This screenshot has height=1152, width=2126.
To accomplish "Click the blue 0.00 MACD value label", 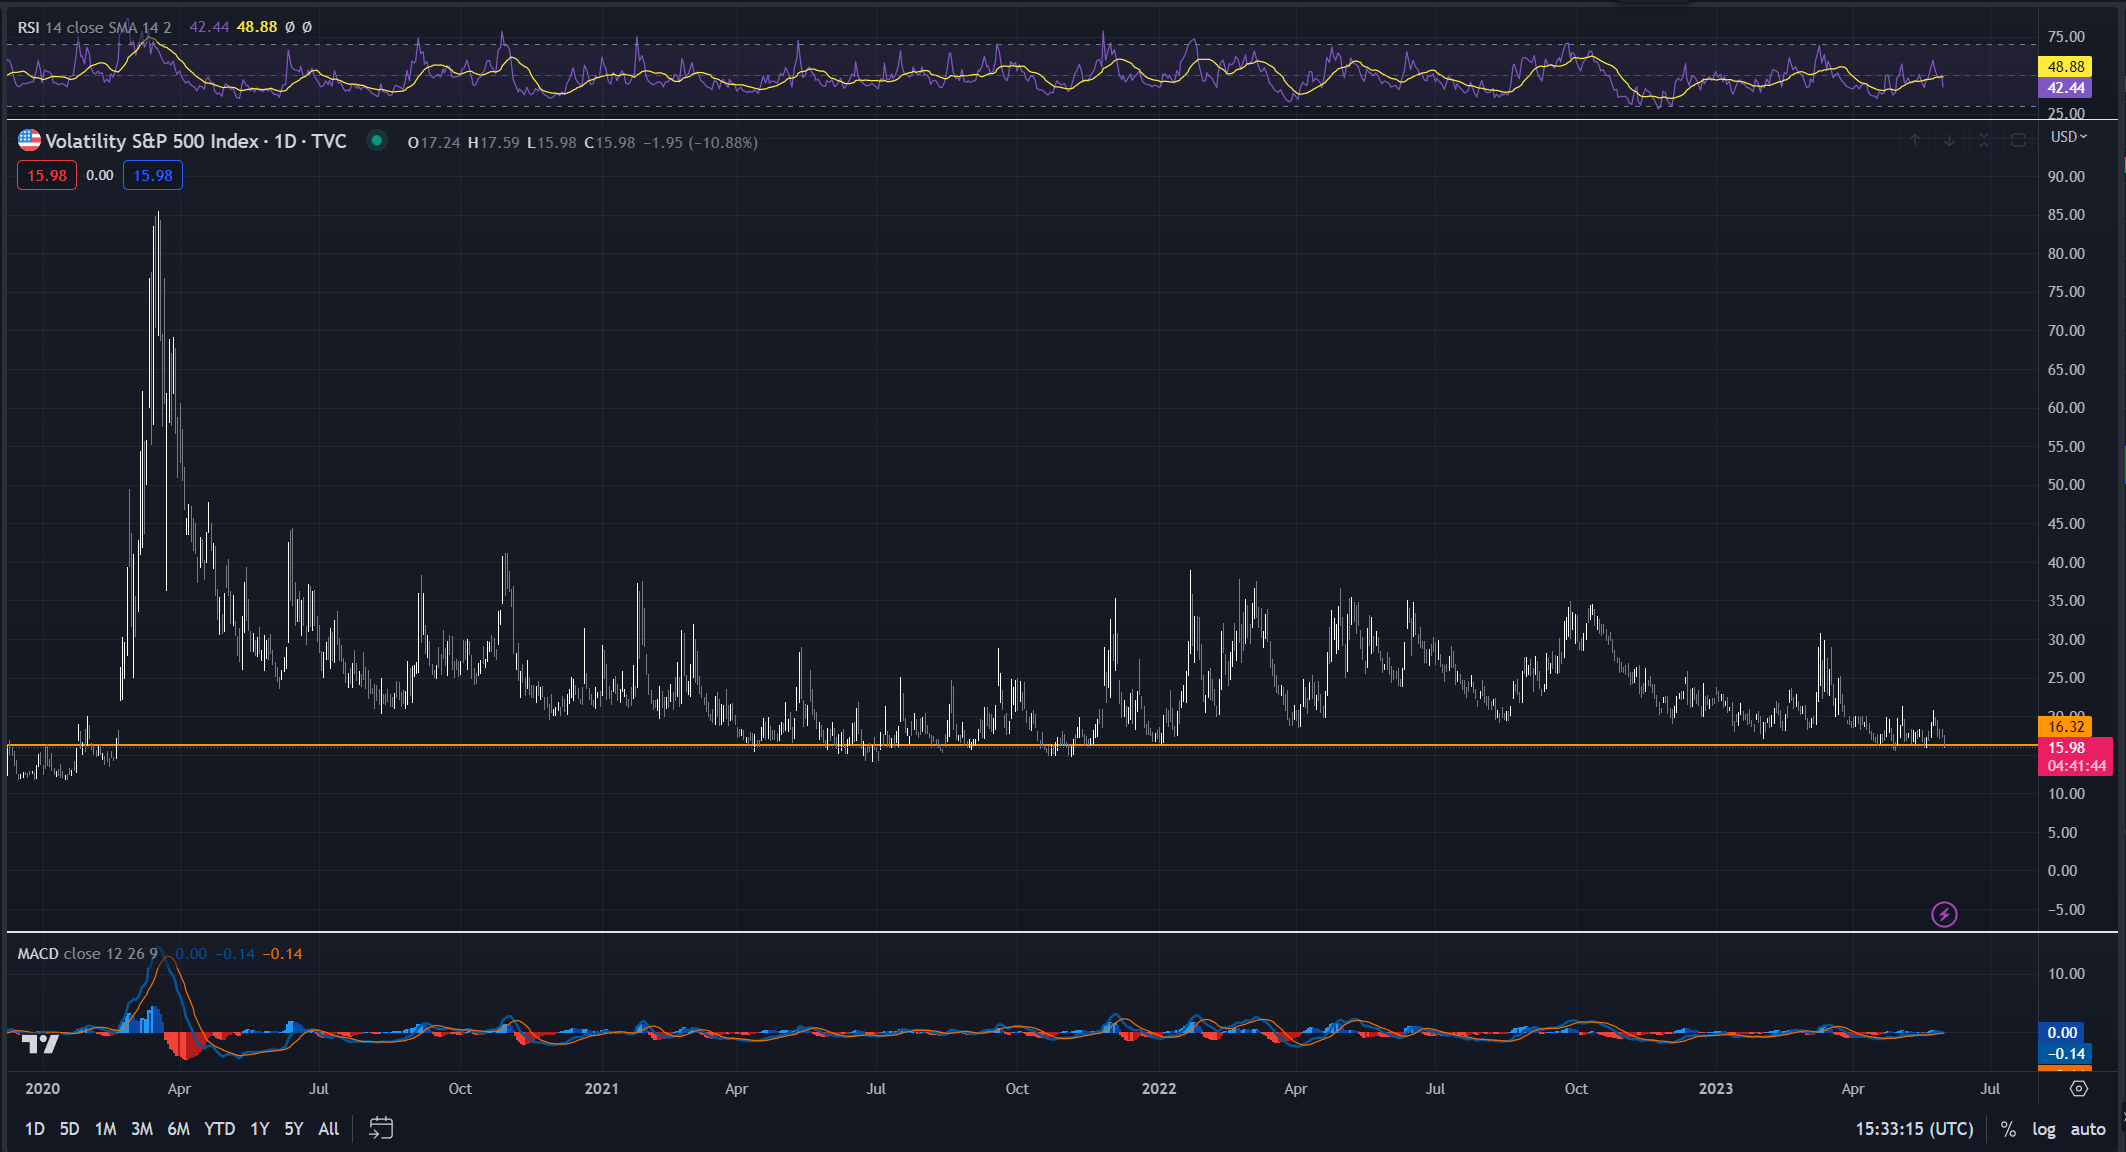I will click(x=2063, y=1032).
